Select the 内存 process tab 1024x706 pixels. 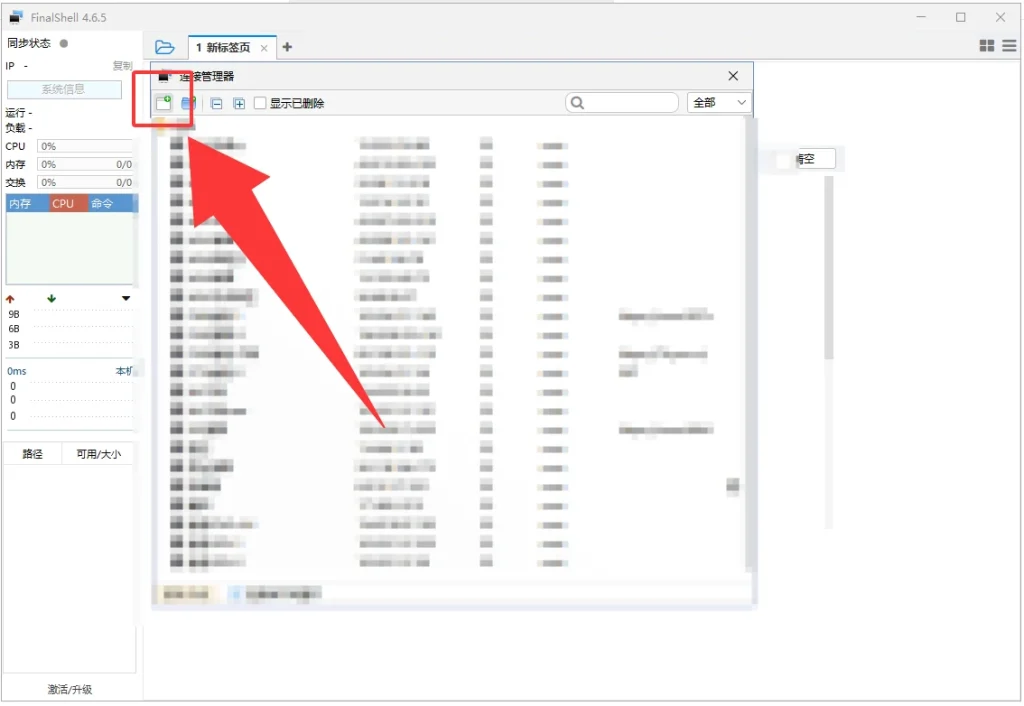point(27,203)
